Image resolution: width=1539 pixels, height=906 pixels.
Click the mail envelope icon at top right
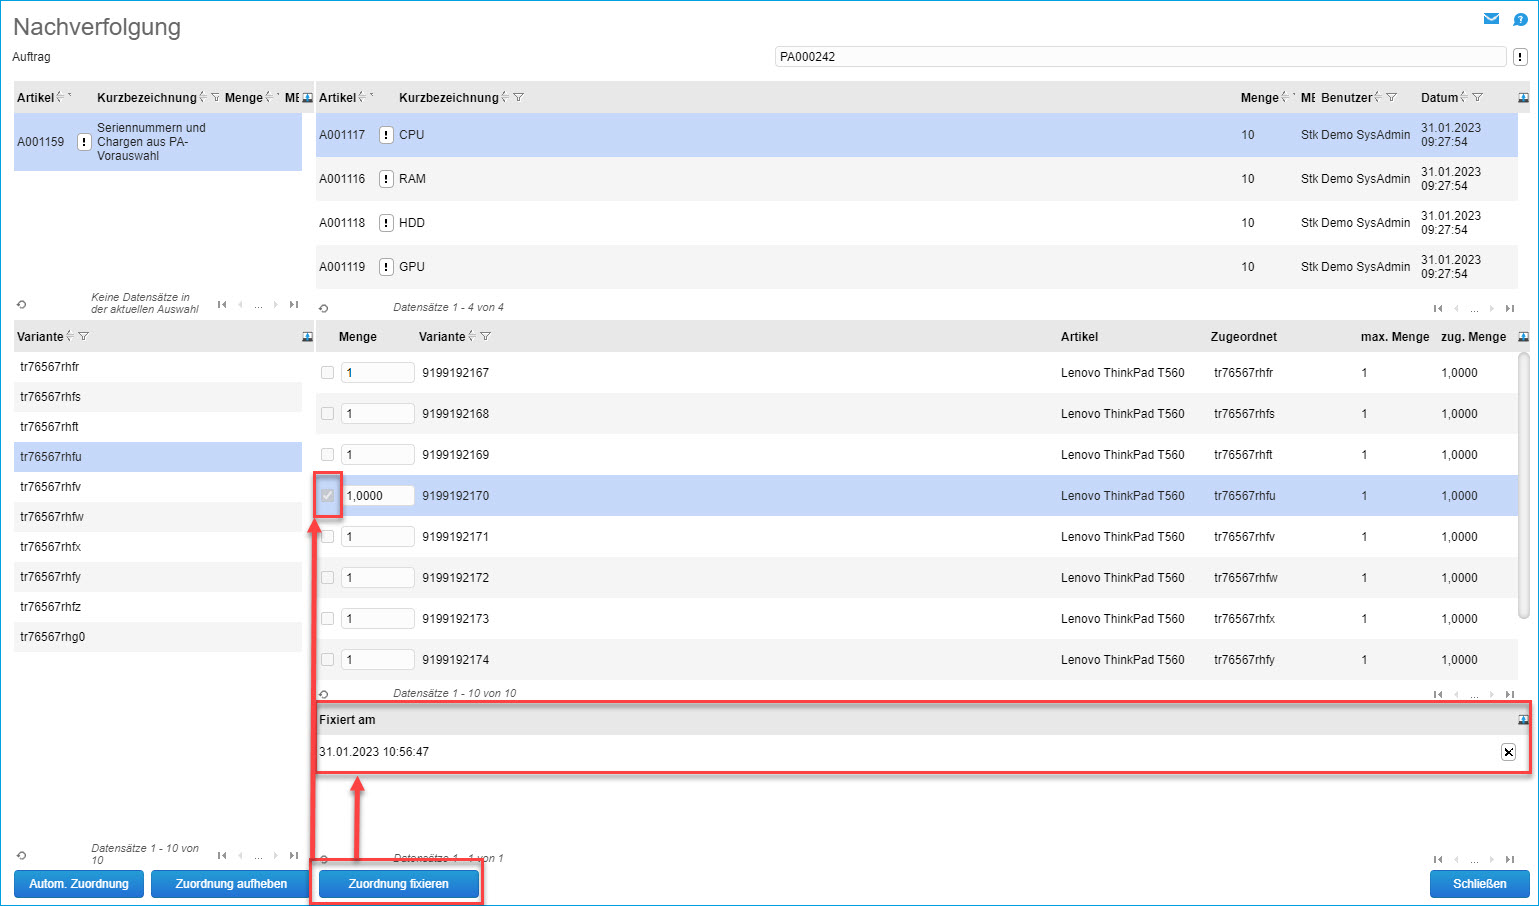(x=1491, y=19)
